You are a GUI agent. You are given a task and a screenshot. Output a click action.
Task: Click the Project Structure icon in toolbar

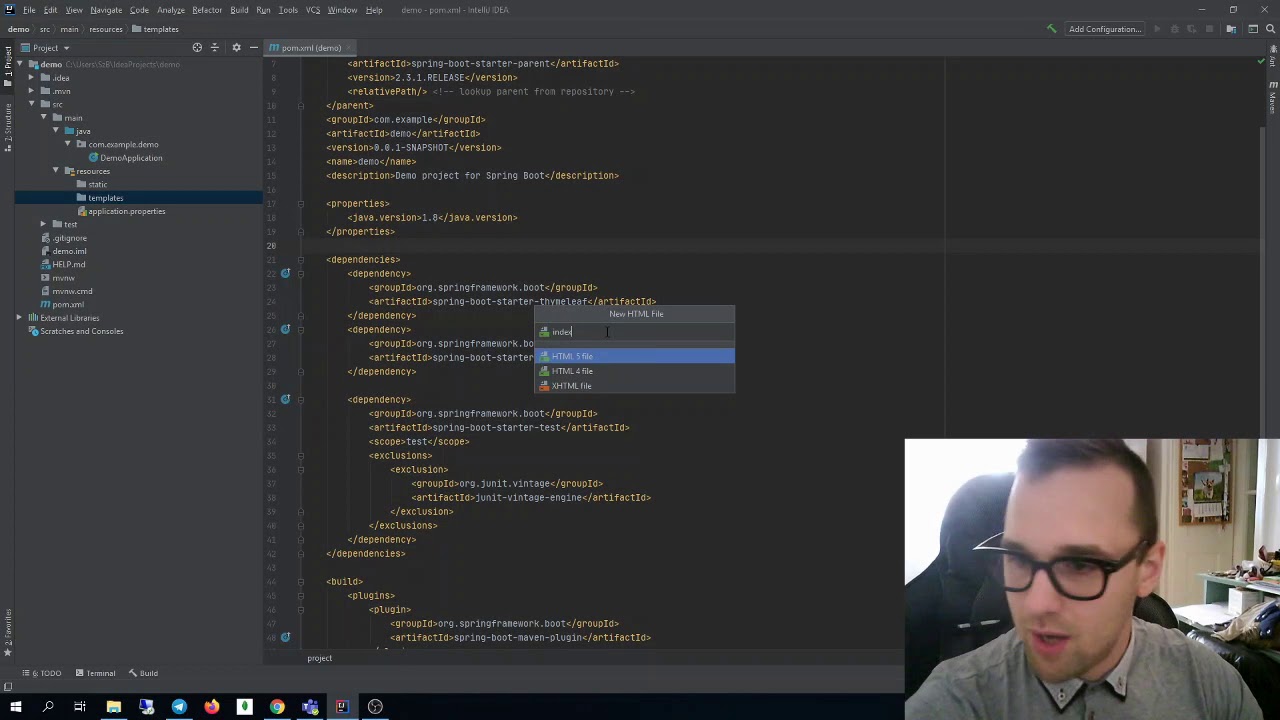(1232, 29)
